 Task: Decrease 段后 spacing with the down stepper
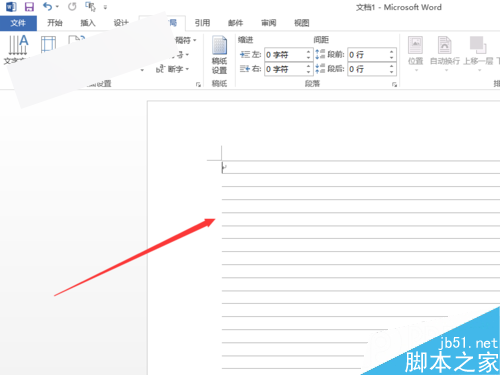tap(392, 72)
